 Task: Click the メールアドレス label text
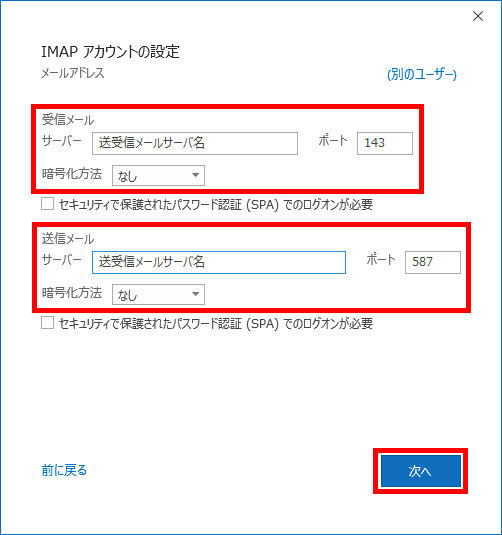point(73,73)
